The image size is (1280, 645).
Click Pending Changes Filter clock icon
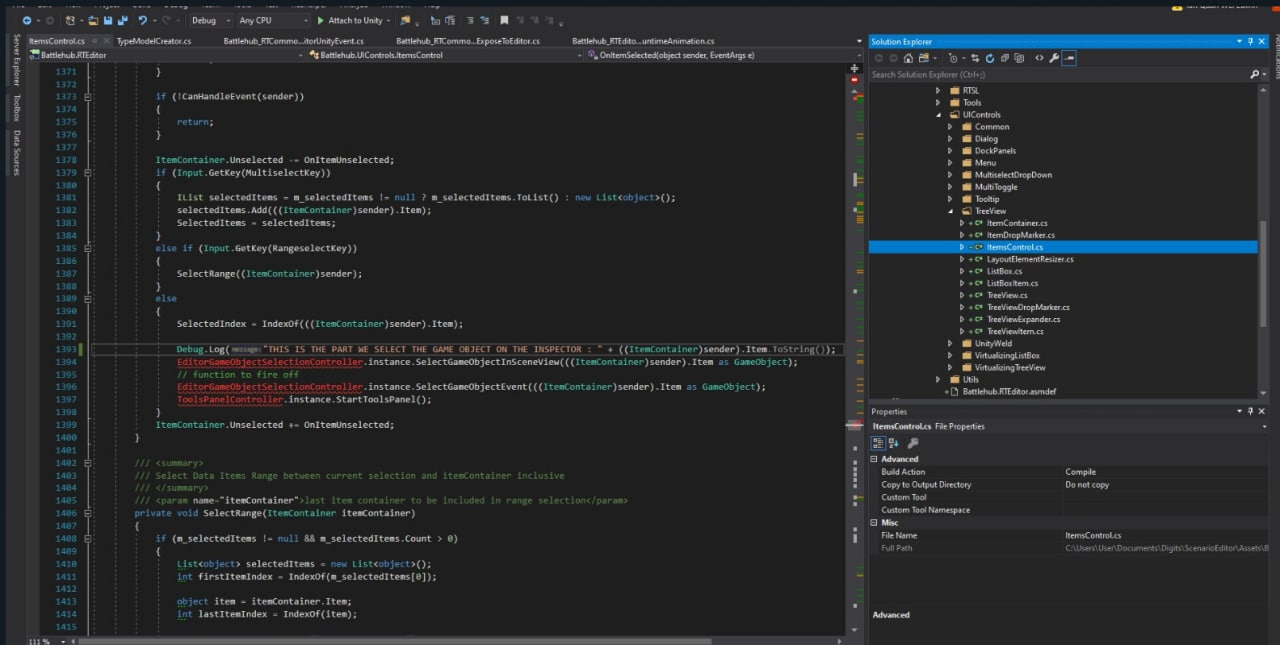tap(953, 58)
